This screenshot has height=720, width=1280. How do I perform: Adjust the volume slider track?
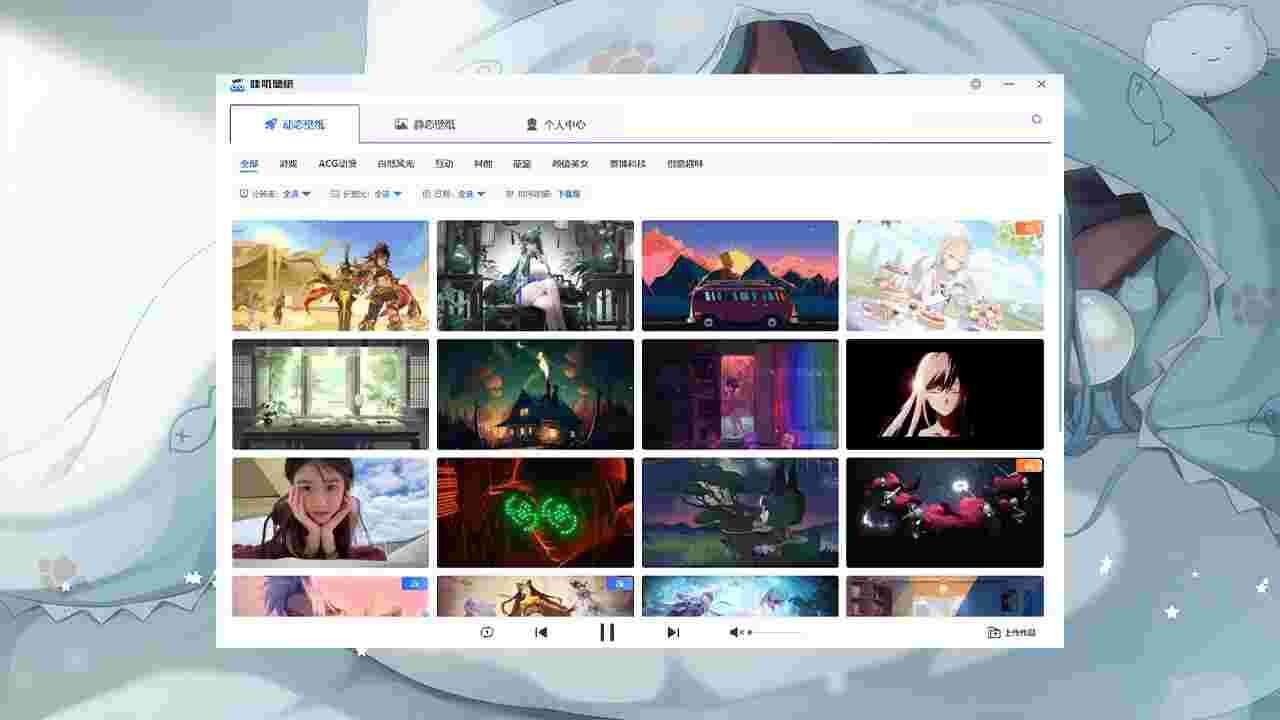point(775,632)
